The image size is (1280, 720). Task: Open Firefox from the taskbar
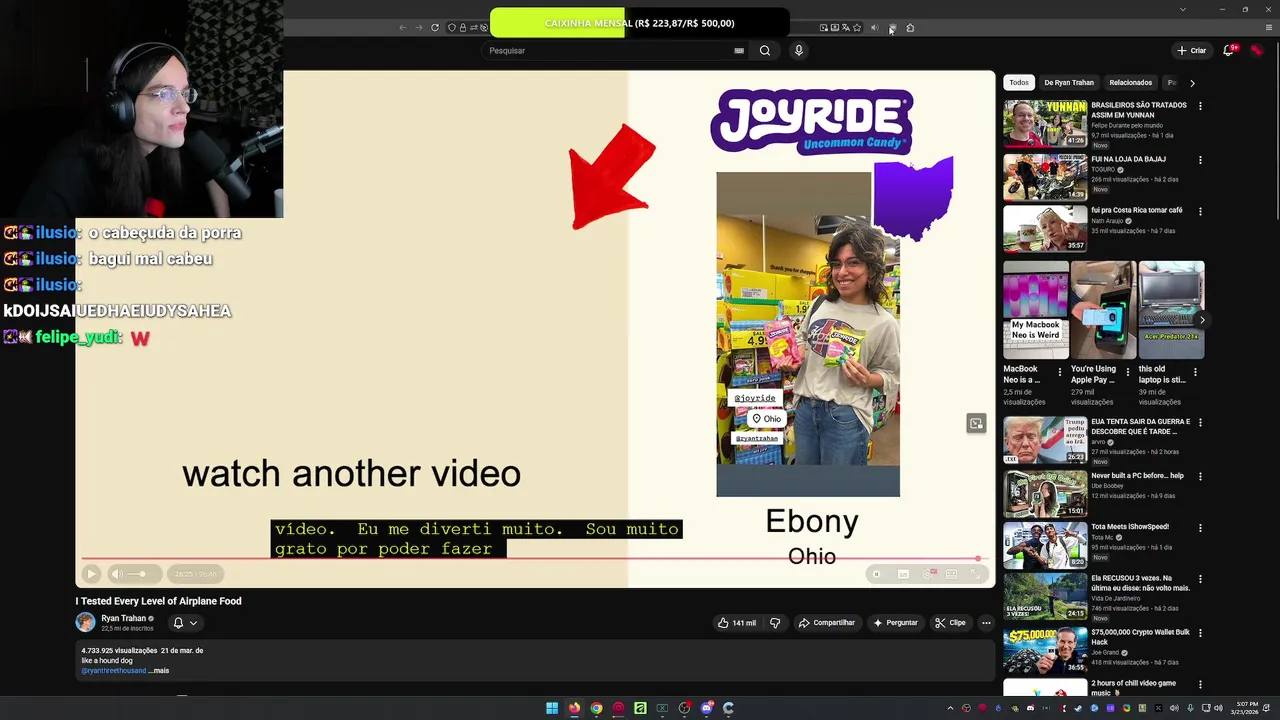tap(574, 708)
